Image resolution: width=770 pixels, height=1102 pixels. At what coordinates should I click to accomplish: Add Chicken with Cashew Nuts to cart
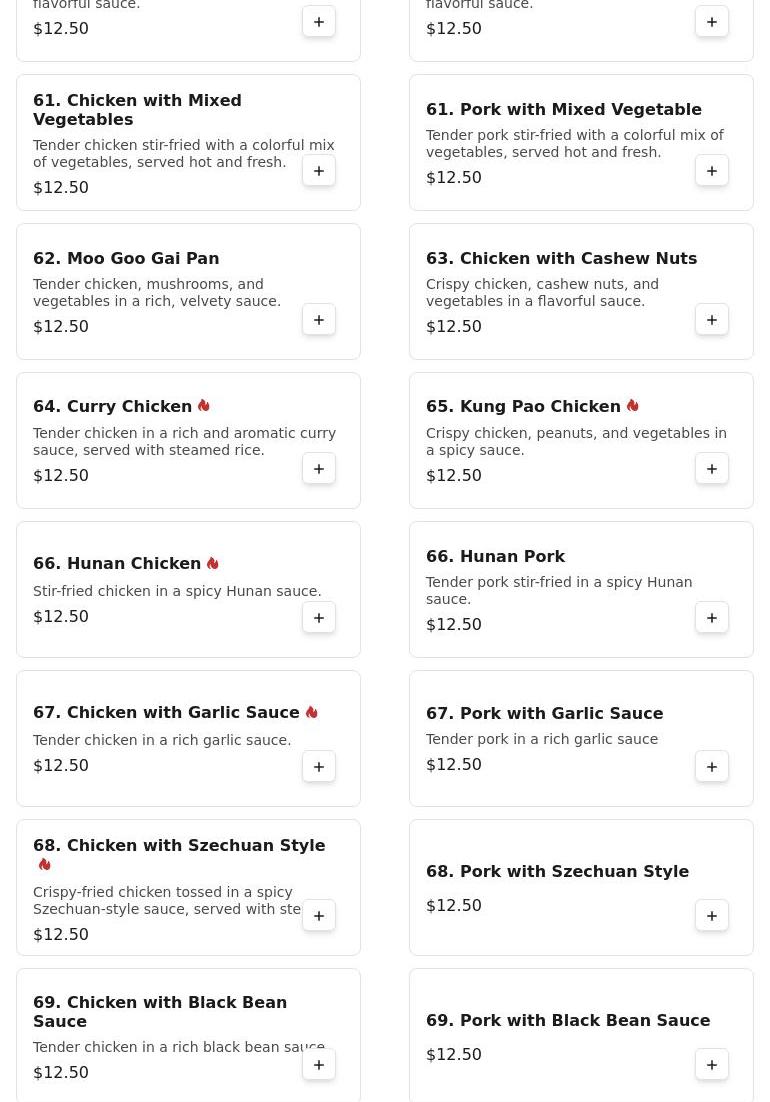click(712, 320)
